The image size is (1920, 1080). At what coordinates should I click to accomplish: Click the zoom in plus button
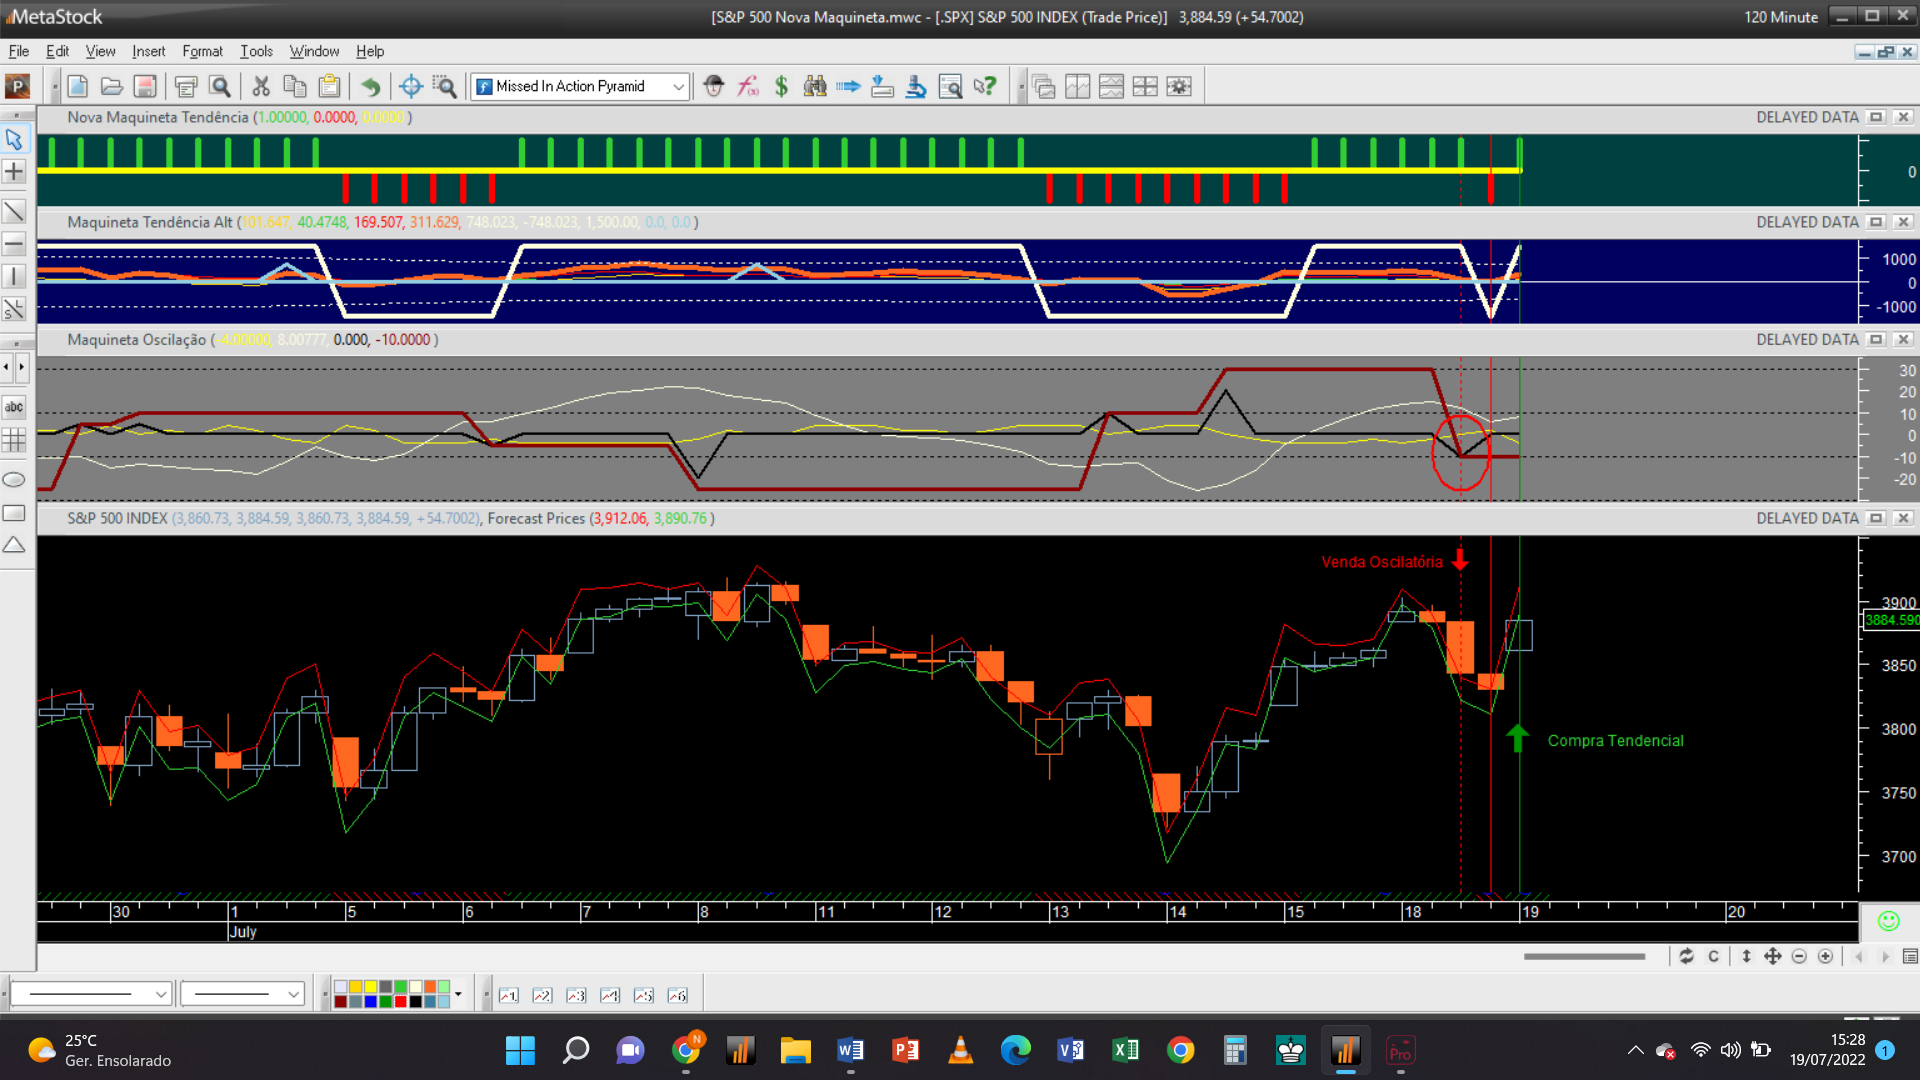(1825, 957)
